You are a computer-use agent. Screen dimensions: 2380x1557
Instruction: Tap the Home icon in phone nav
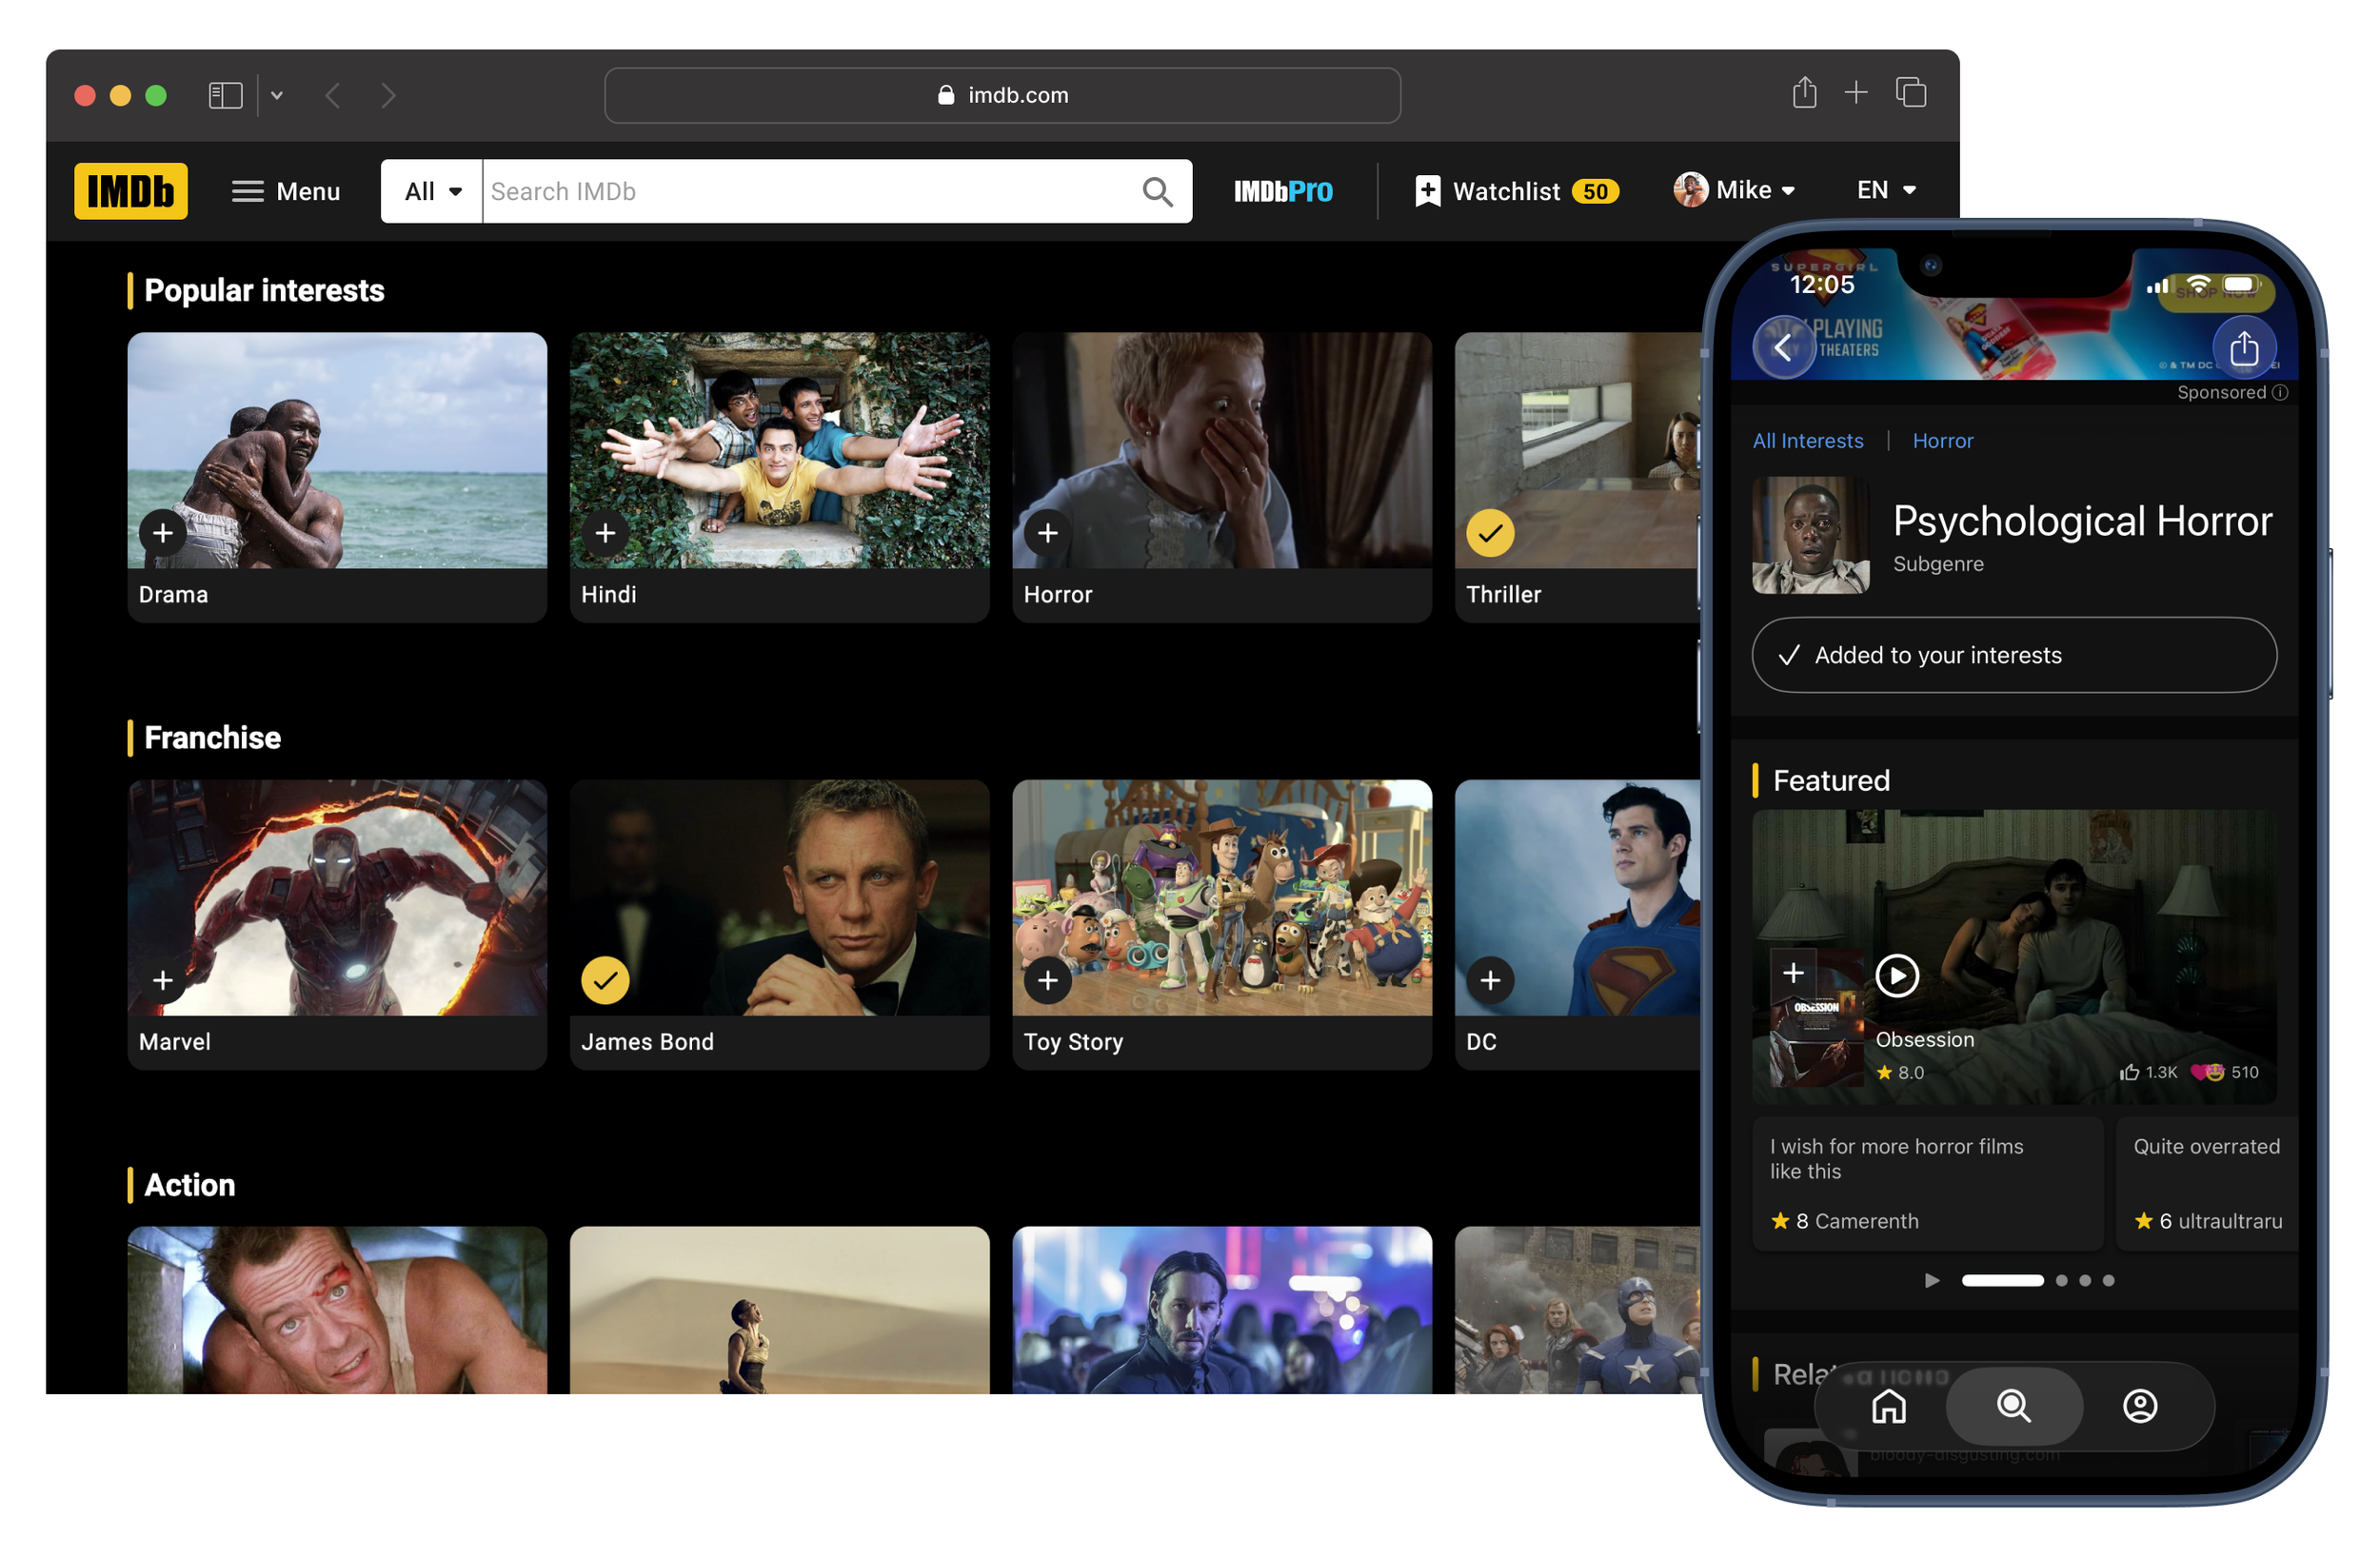1888,1406
